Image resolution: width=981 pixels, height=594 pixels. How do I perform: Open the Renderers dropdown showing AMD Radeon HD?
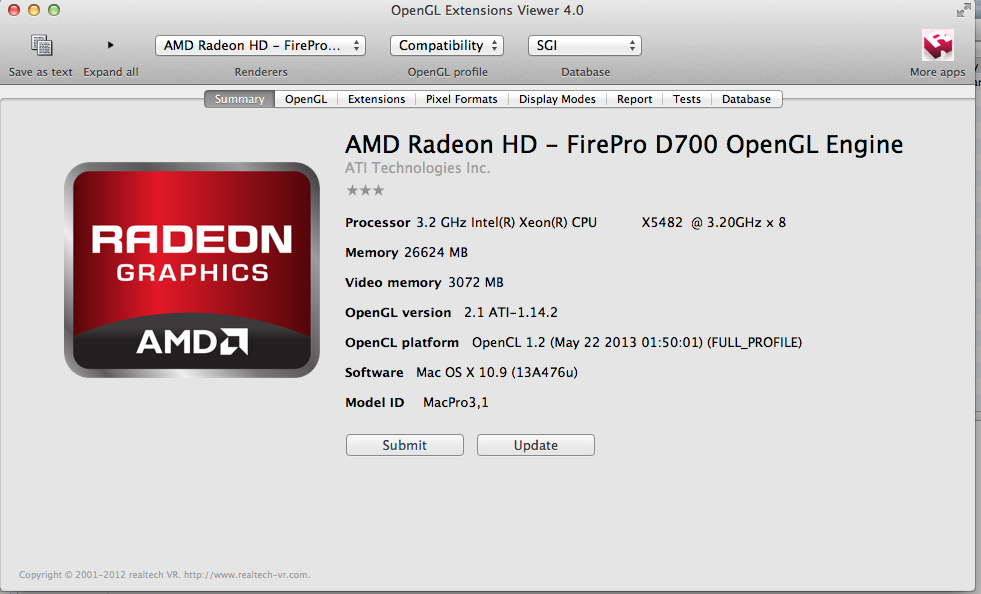pos(260,46)
